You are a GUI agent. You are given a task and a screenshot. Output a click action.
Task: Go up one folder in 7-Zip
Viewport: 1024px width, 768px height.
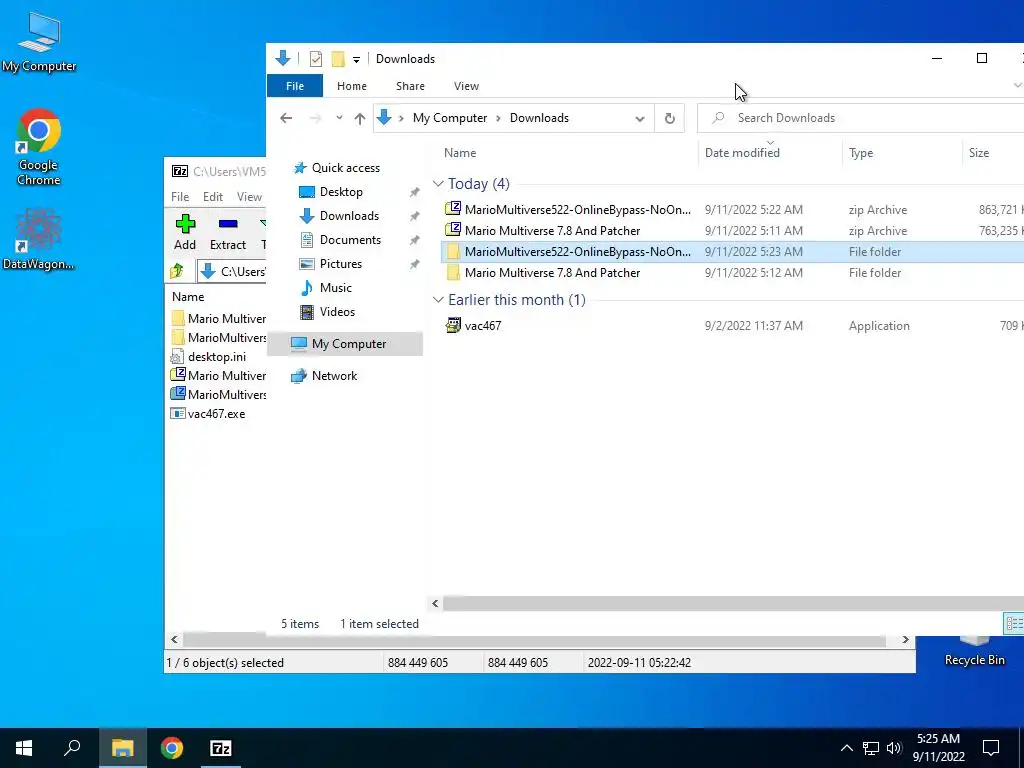[x=177, y=271]
